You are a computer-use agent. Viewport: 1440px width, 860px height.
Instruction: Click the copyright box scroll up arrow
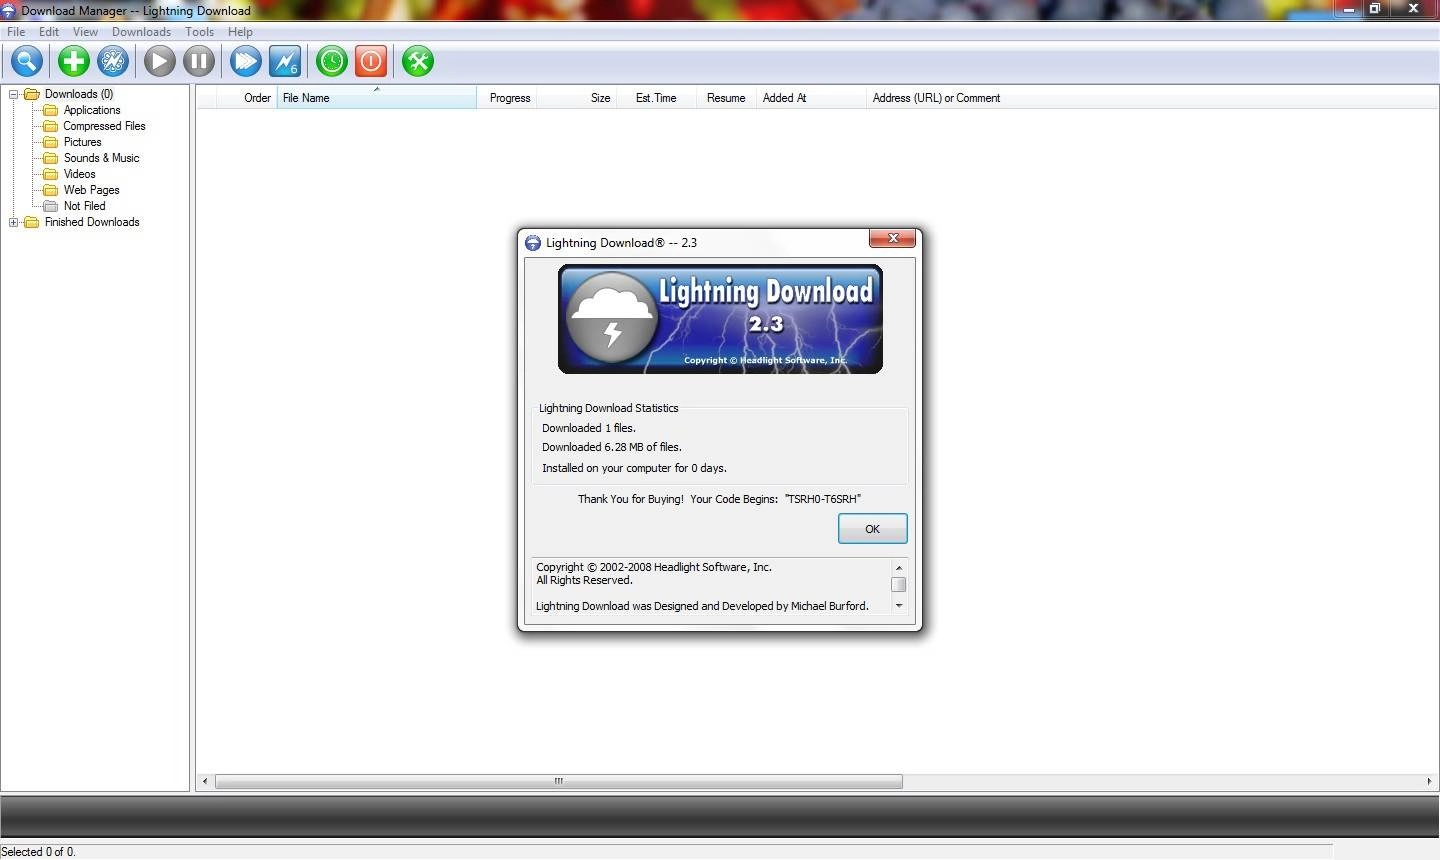[x=898, y=568]
